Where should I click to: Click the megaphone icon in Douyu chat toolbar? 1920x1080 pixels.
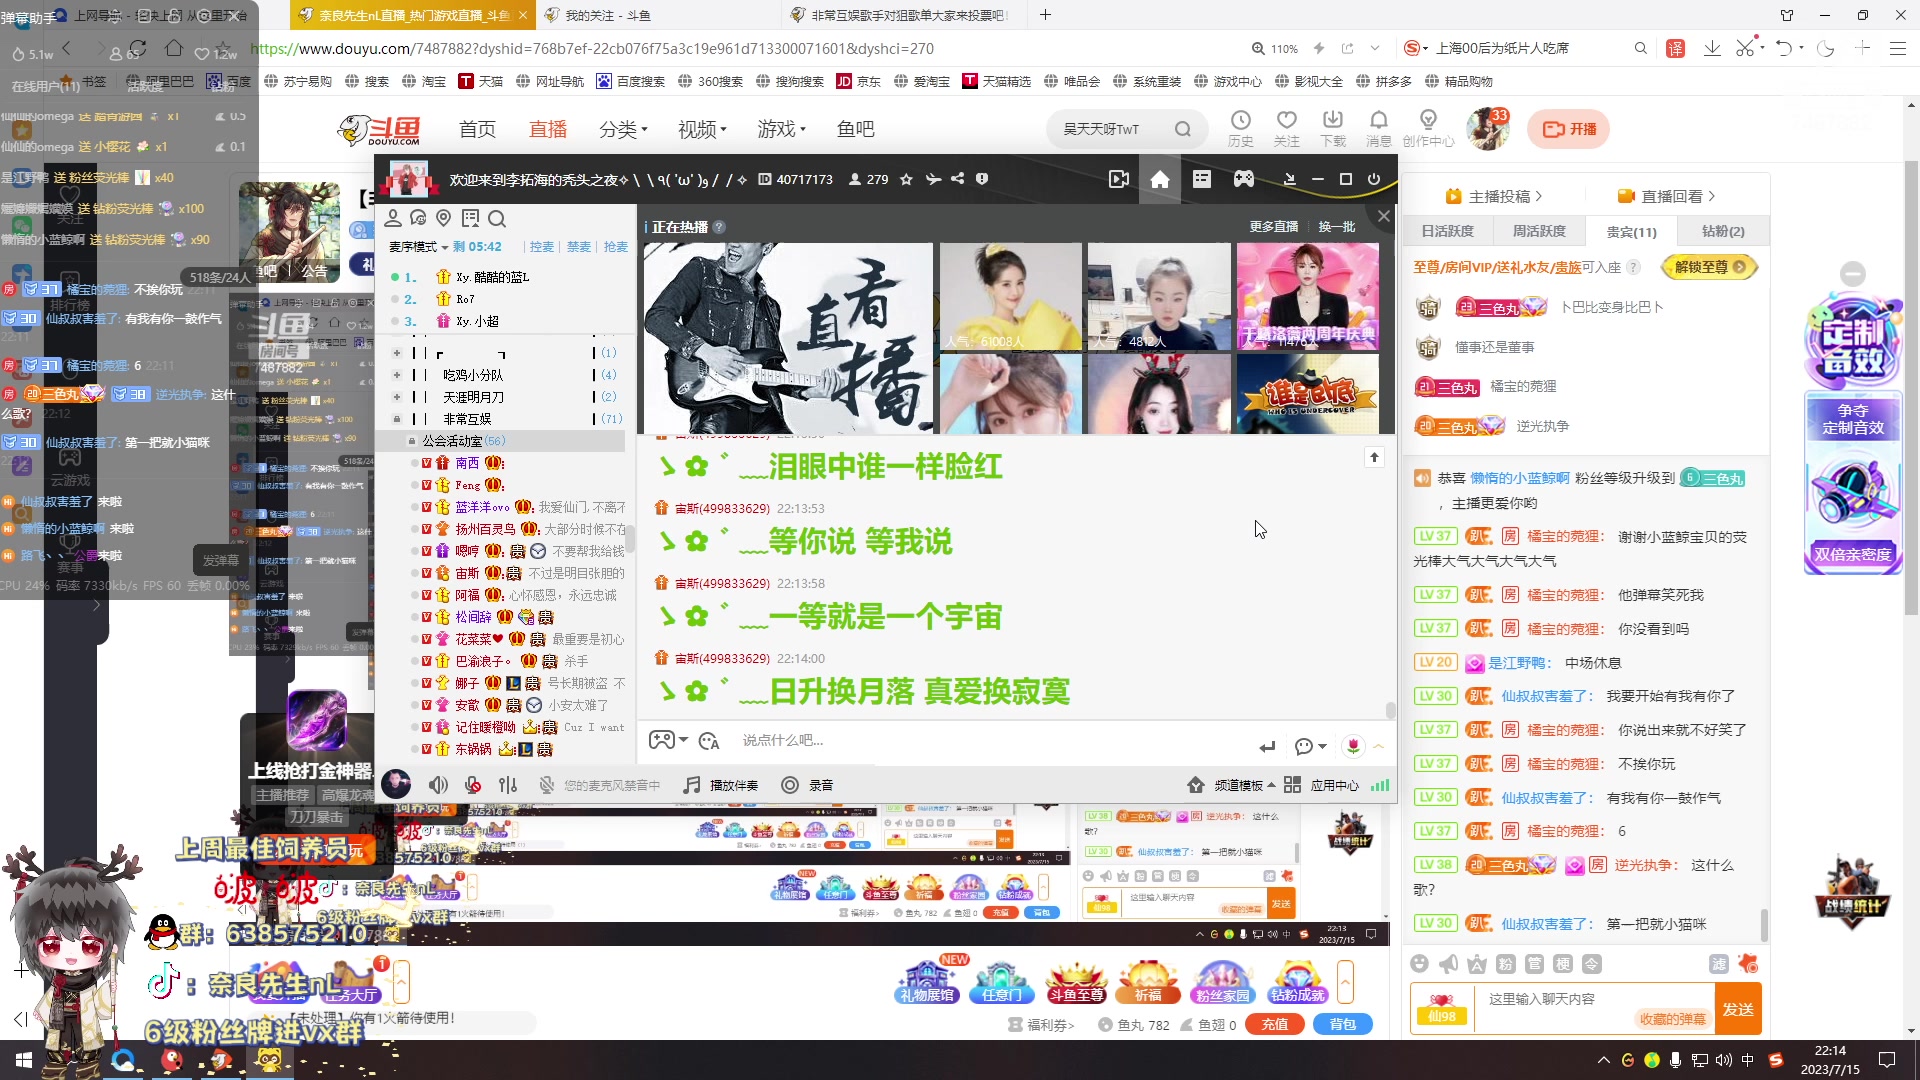coord(1448,963)
